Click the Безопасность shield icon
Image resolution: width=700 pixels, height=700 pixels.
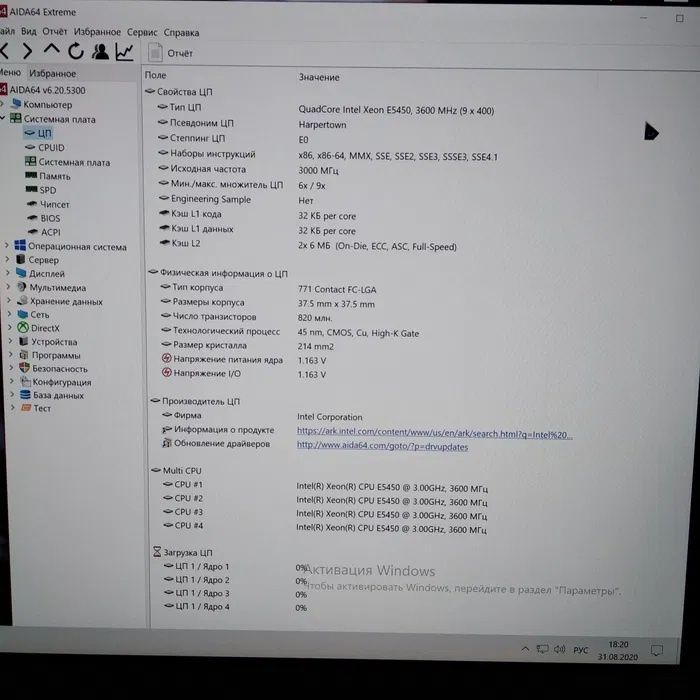coord(25,368)
